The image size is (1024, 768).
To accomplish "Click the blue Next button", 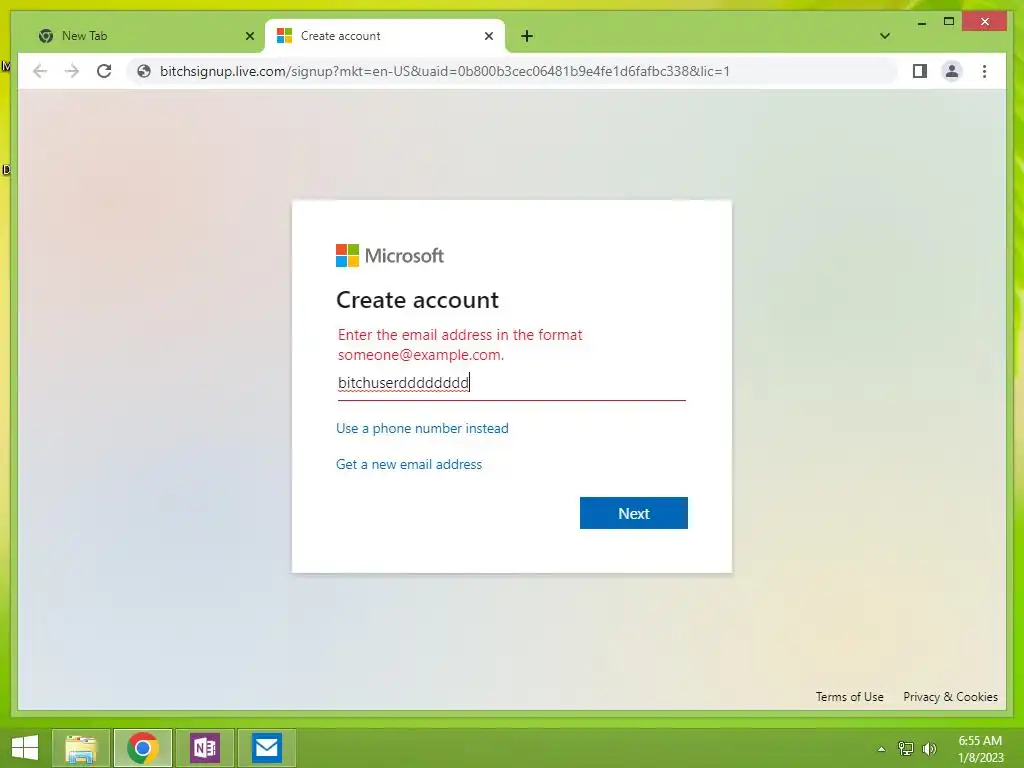I will click(x=633, y=513).
